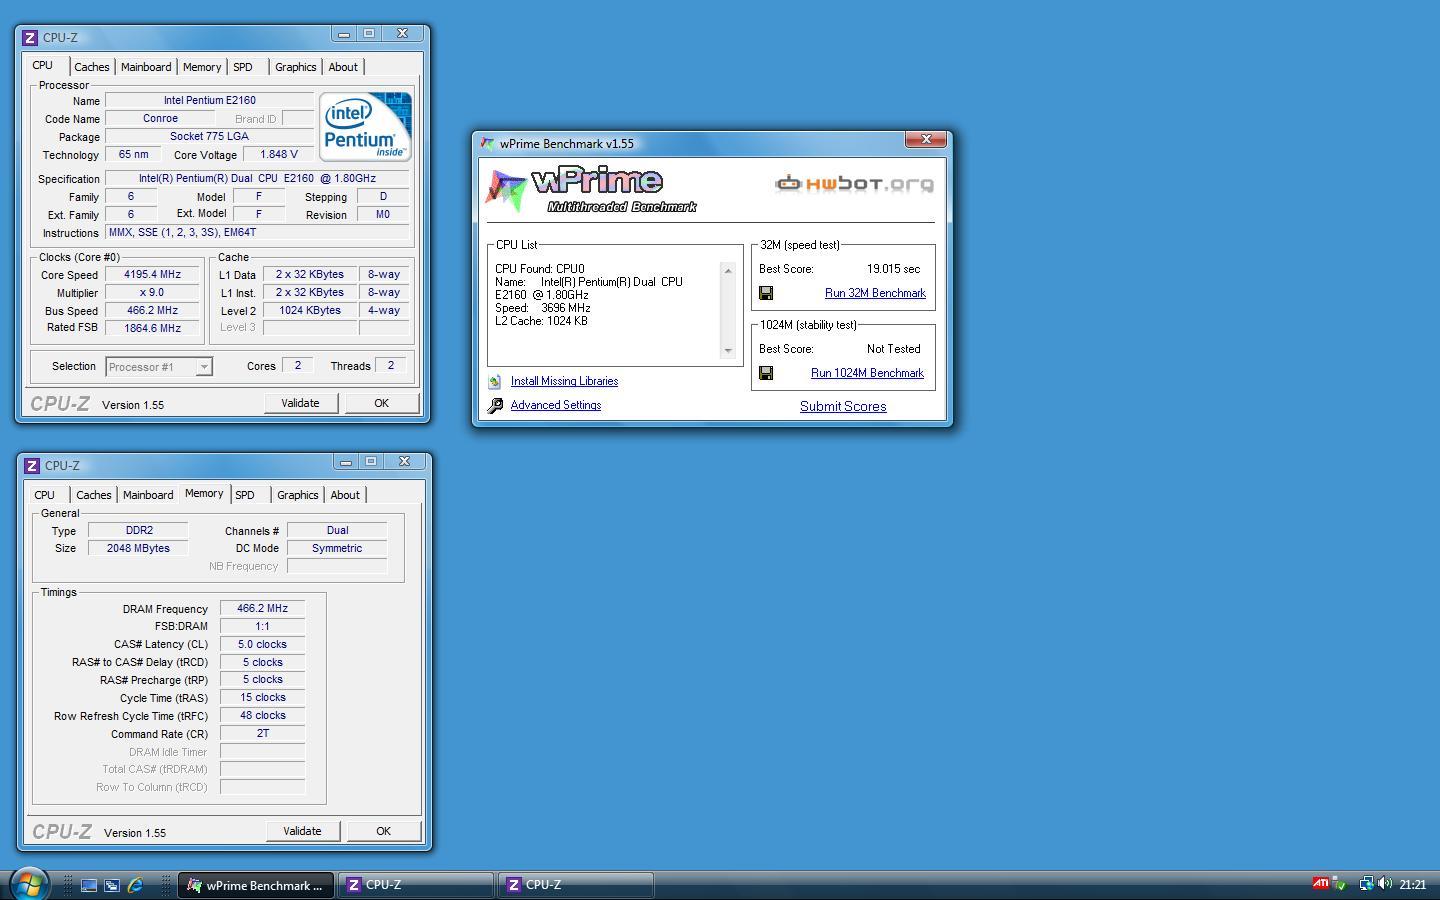Click Level 2 cache value 1024 KBytes
The width and height of the screenshot is (1440, 900).
click(310, 311)
